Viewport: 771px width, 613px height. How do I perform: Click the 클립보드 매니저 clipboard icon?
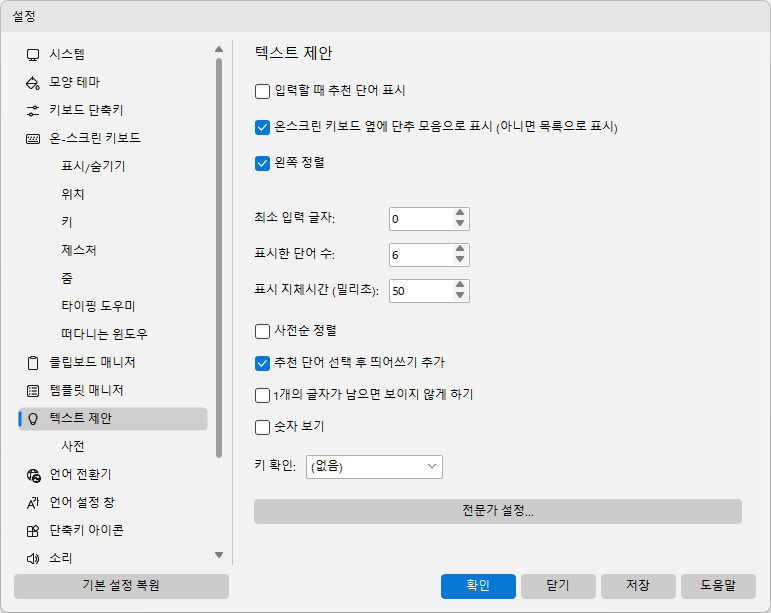tap(33, 363)
